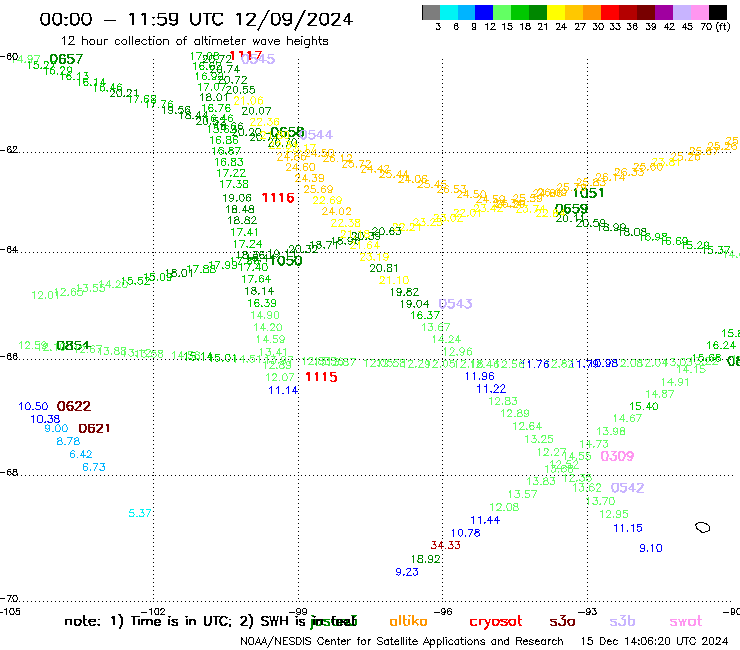The width and height of the screenshot is (740, 650).
Task: Click the blue 9.23 wave height
Action: [407, 572]
